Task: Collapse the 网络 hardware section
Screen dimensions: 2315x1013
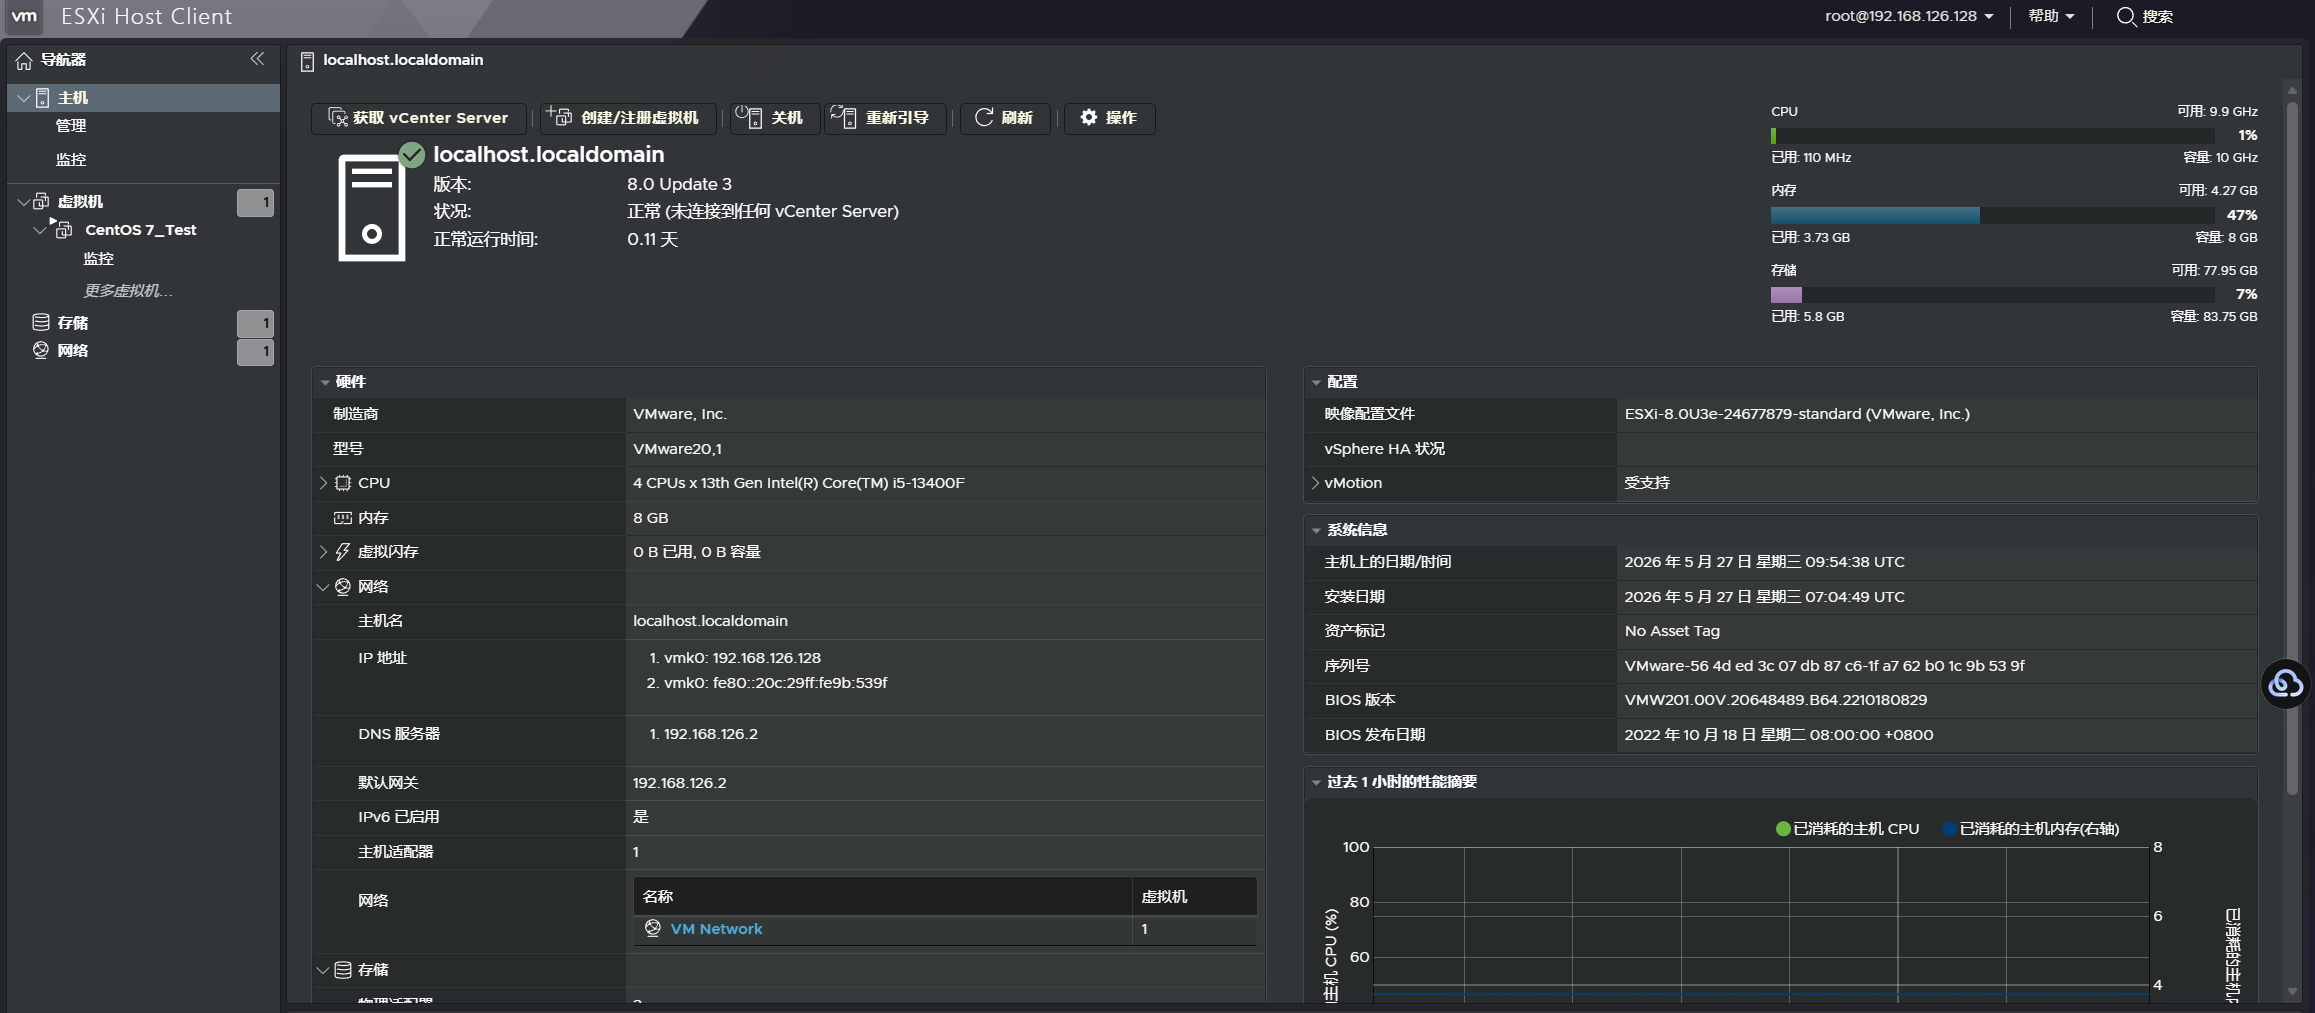Action: pyautogui.click(x=323, y=587)
